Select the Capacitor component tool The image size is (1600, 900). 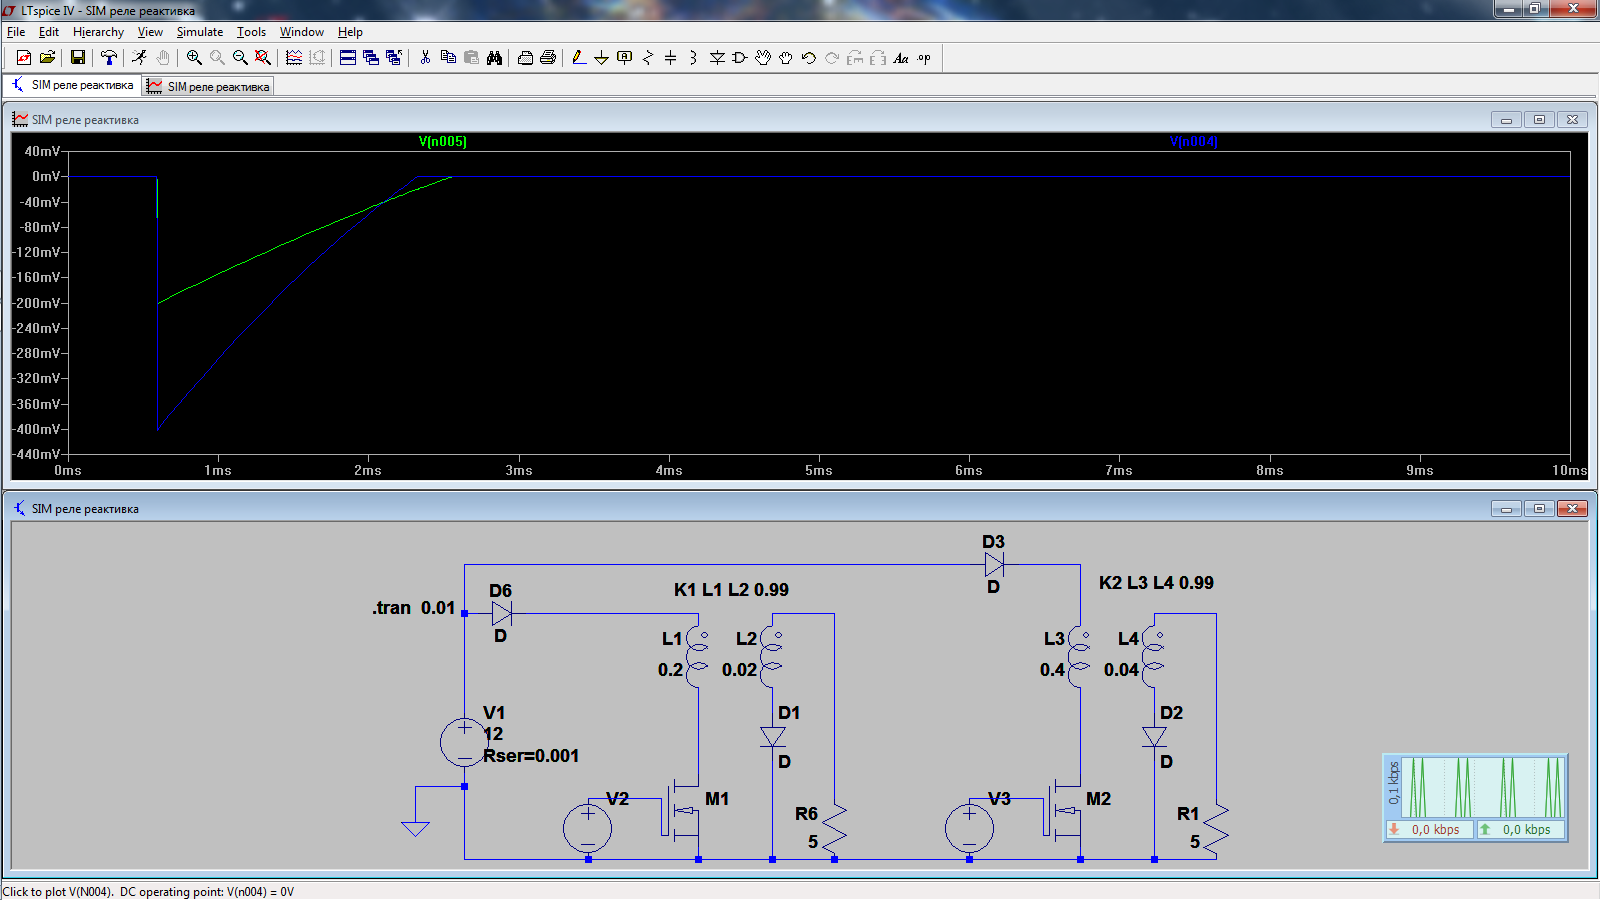coord(670,58)
